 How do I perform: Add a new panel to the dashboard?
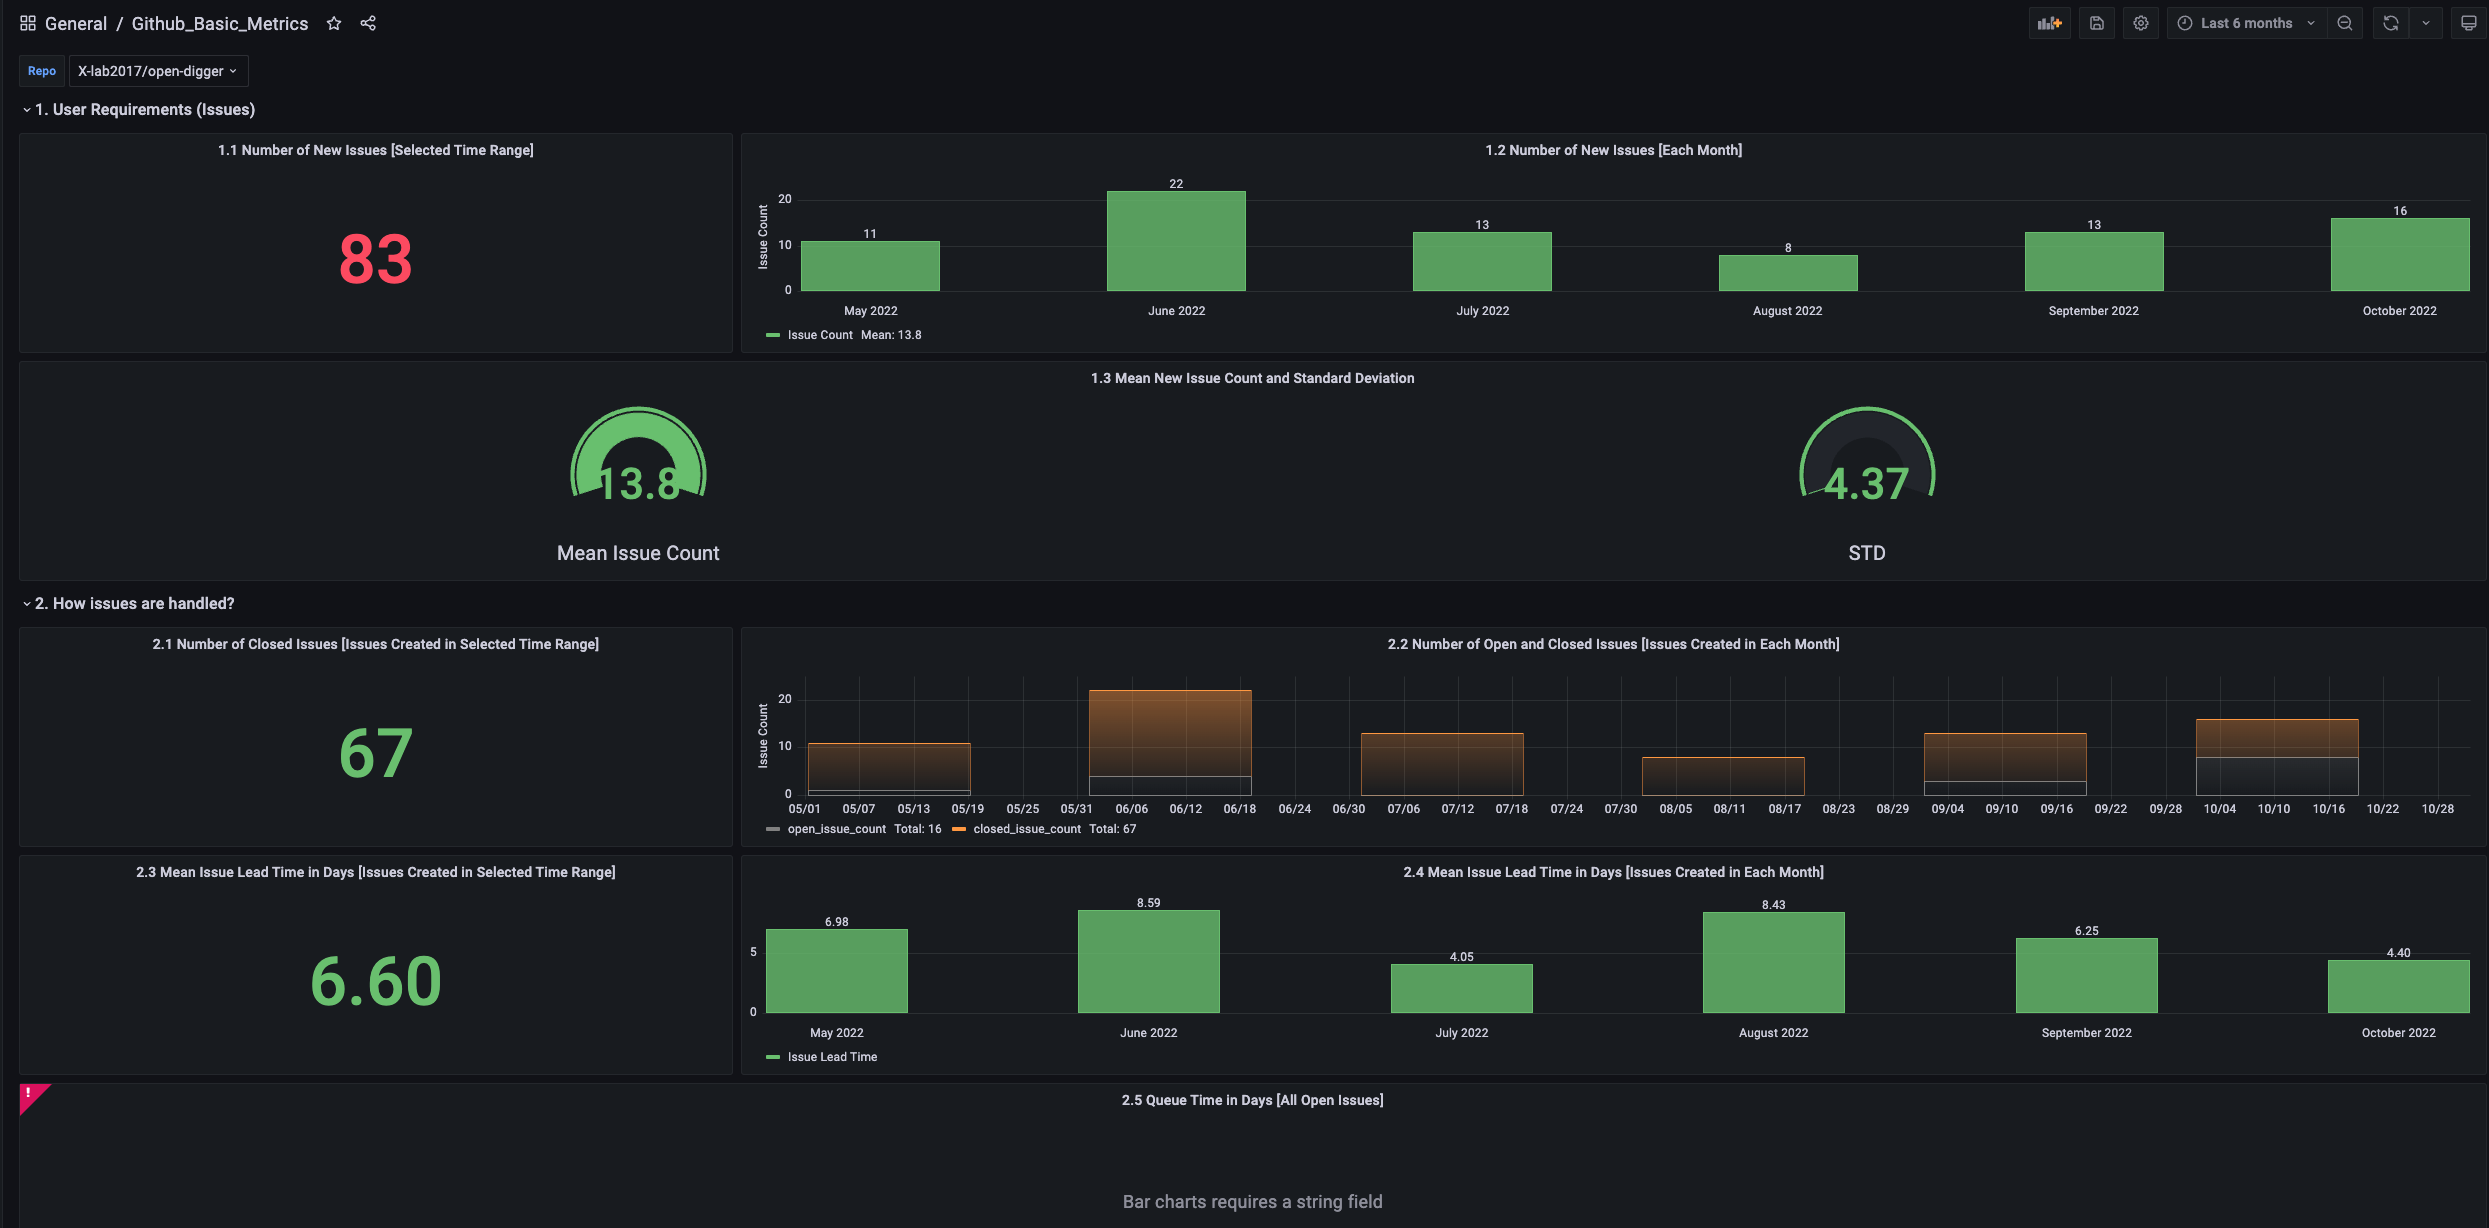2049,22
